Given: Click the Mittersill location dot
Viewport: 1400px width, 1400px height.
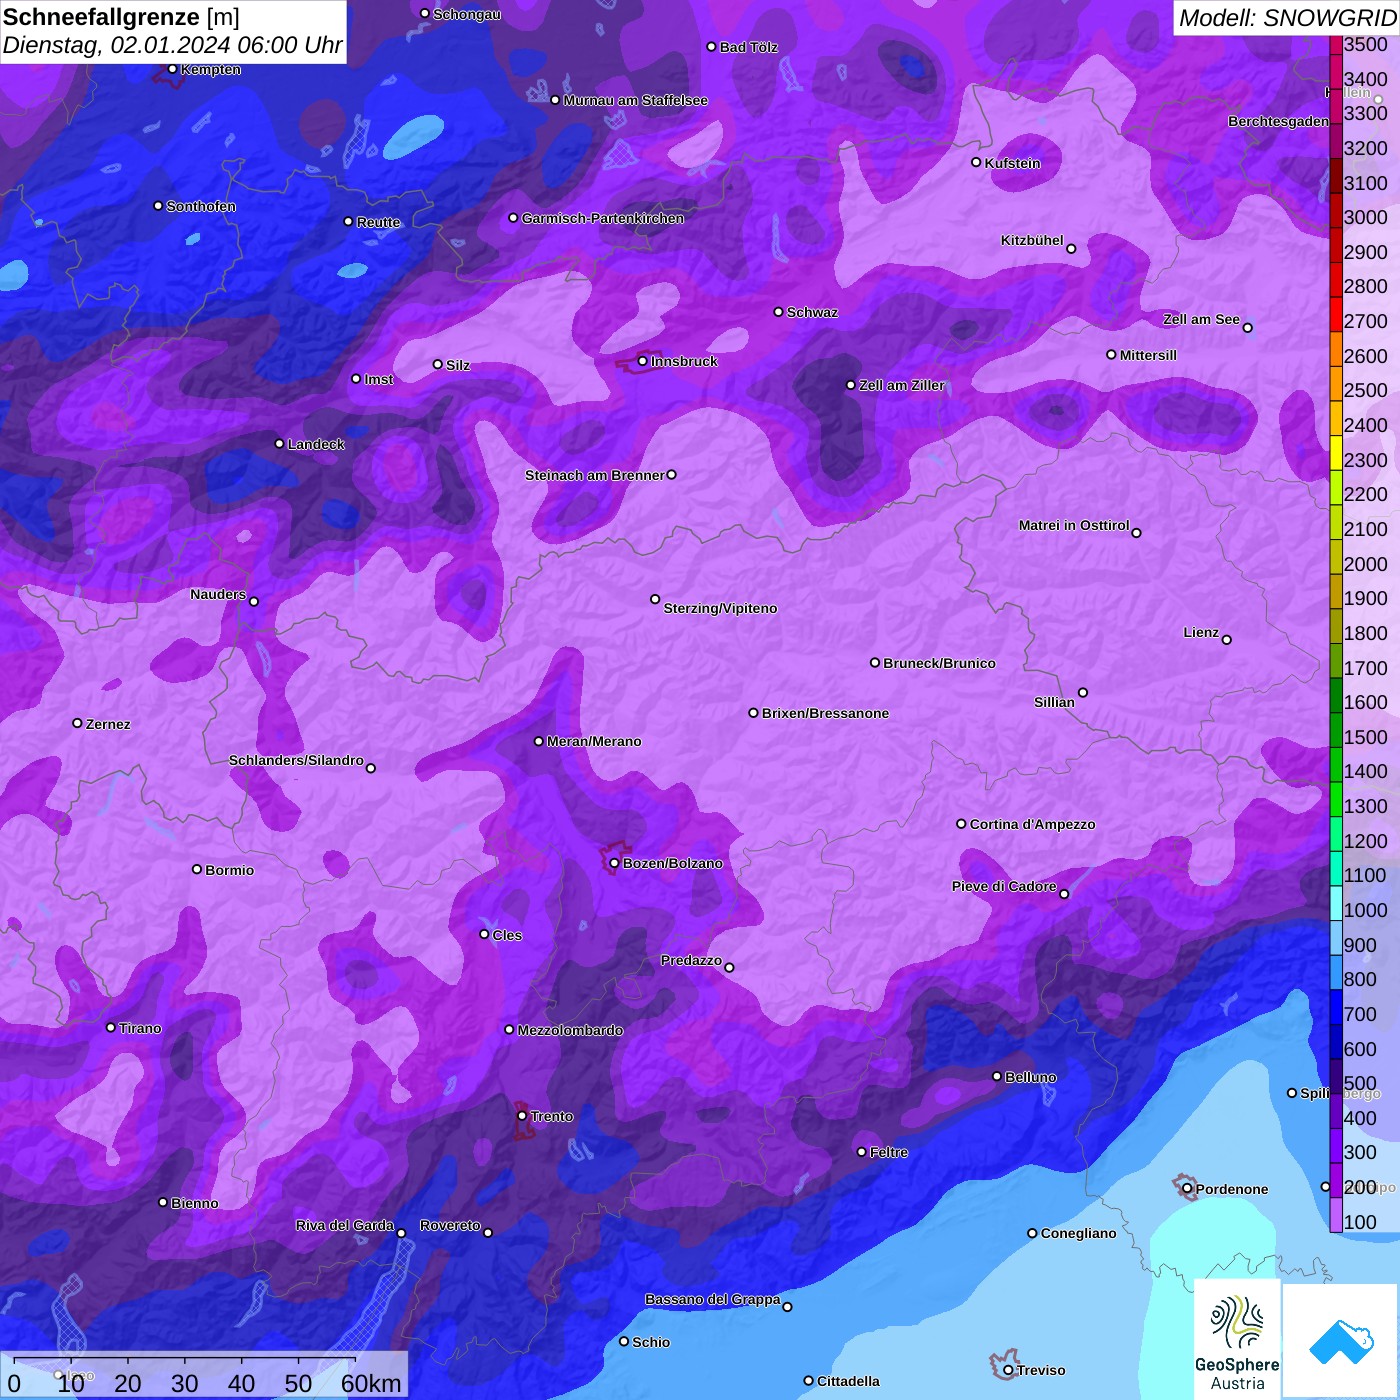Looking at the screenshot, I should pyautogui.click(x=1111, y=354).
